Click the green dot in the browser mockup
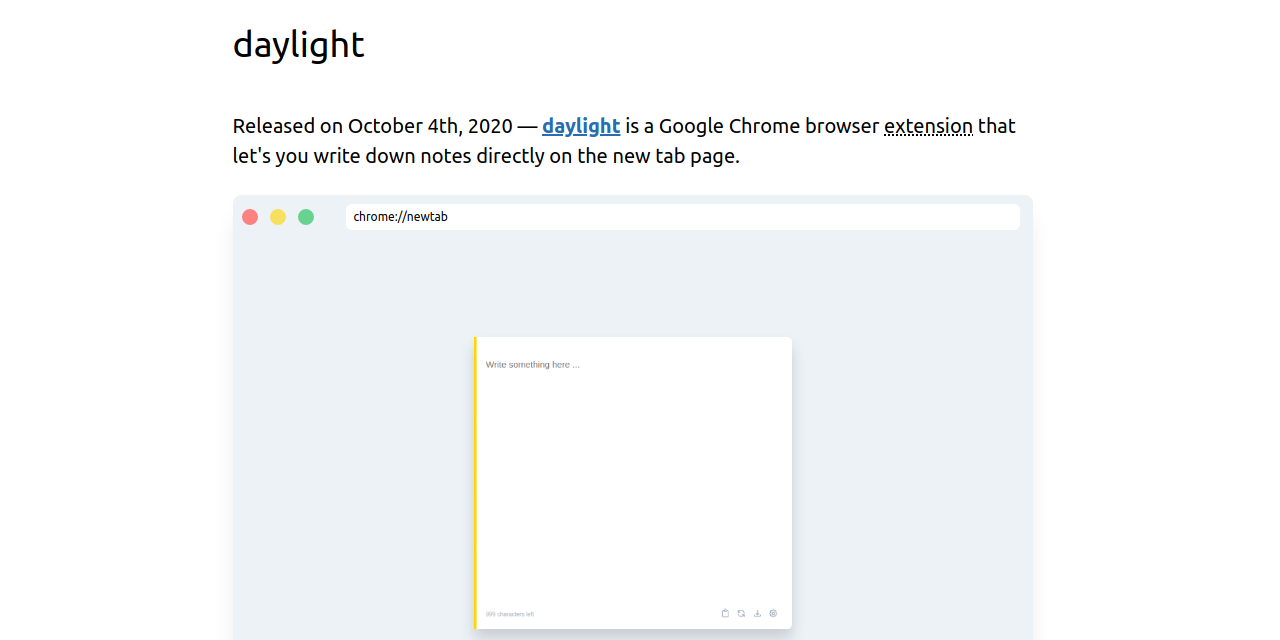 click(x=306, y=217)
